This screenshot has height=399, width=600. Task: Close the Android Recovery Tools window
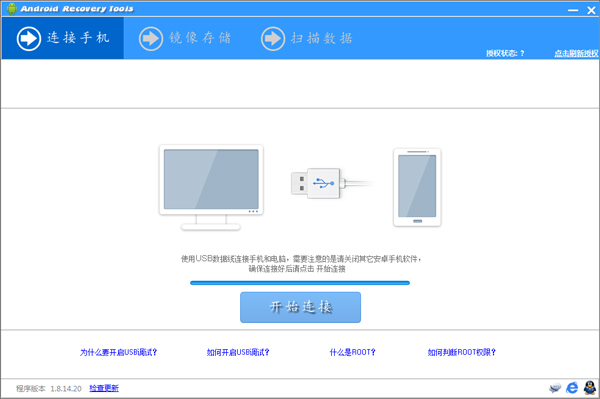pyautogui.click(x=591, y=10)
